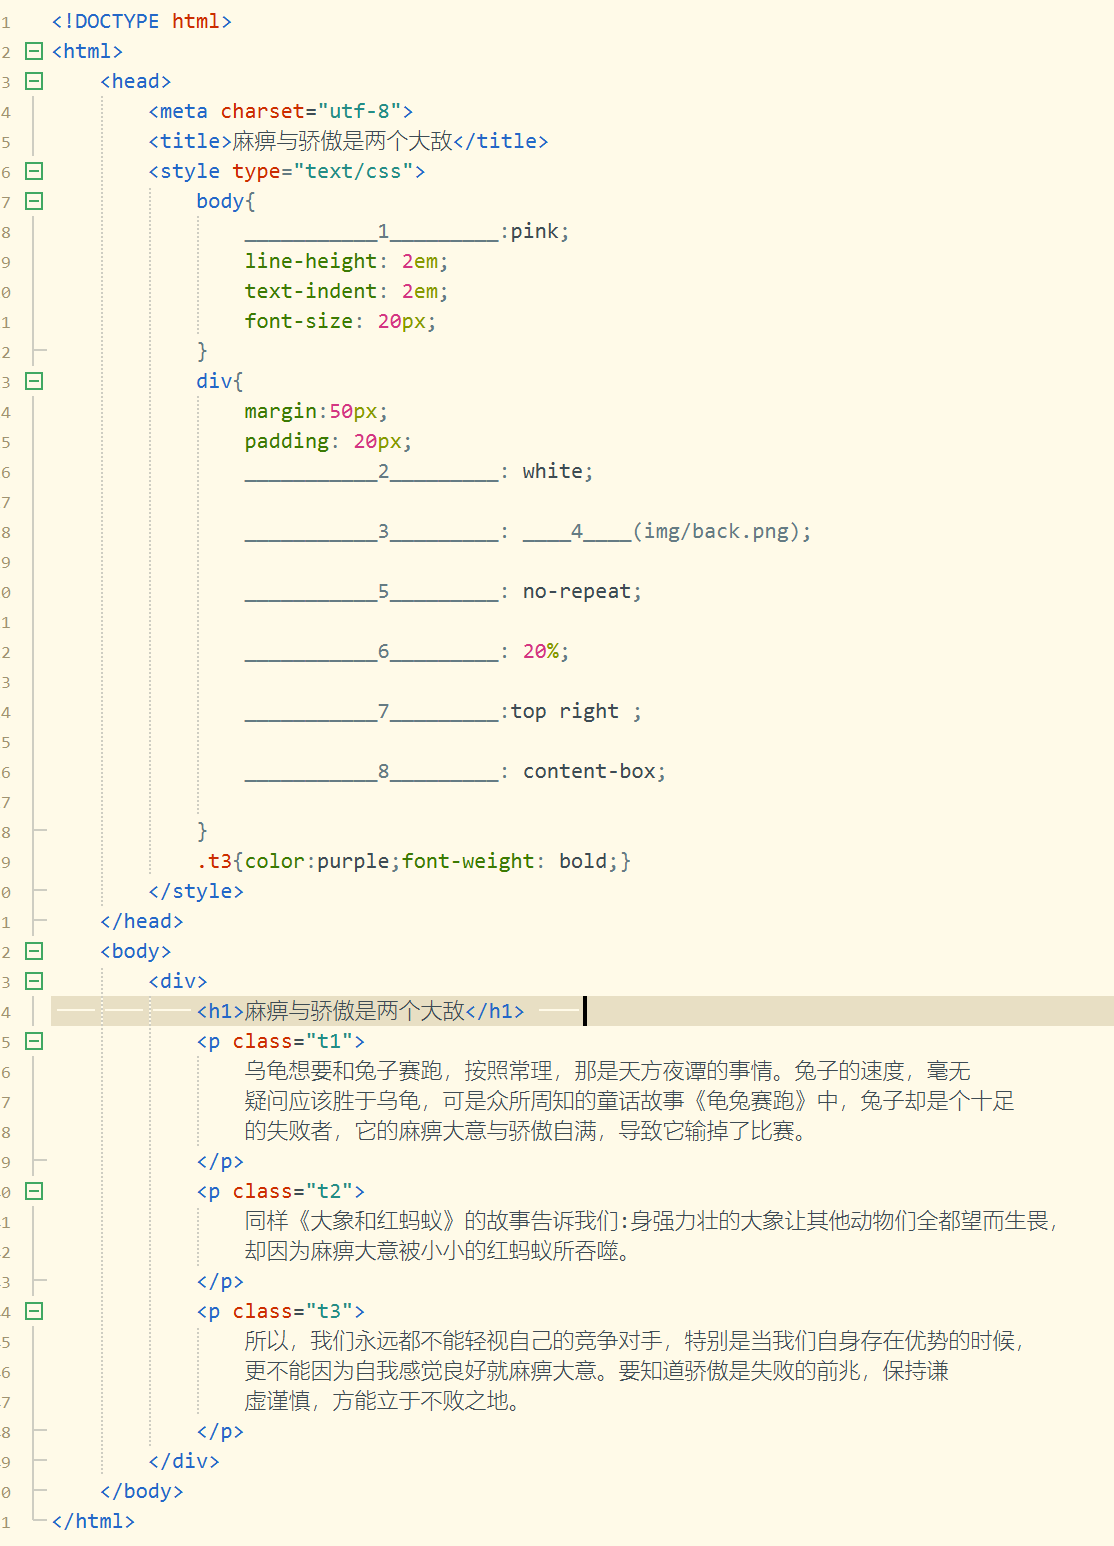This screenshot has width=1114, height=1546.
Task: Click the closing </html> tag
Action: tap(93, 1521)
